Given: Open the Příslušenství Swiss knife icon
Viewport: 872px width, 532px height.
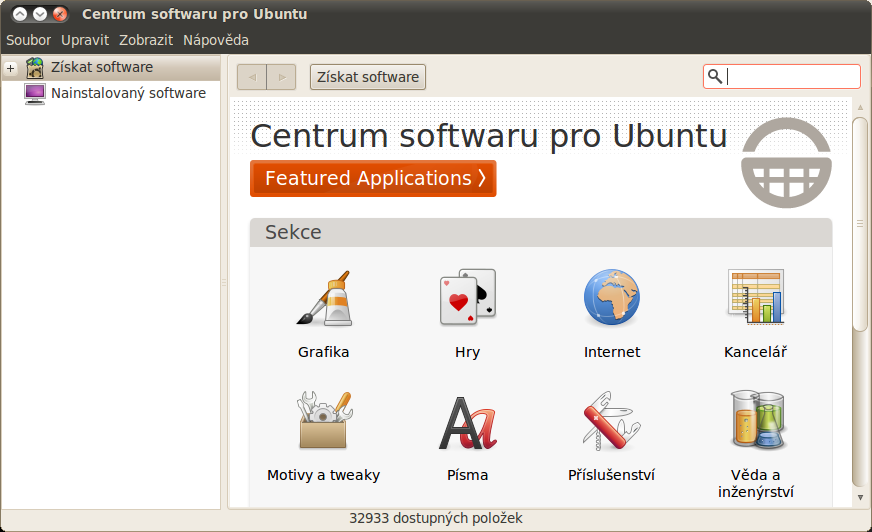Looking at the screenshot, I should coord(611,420).
